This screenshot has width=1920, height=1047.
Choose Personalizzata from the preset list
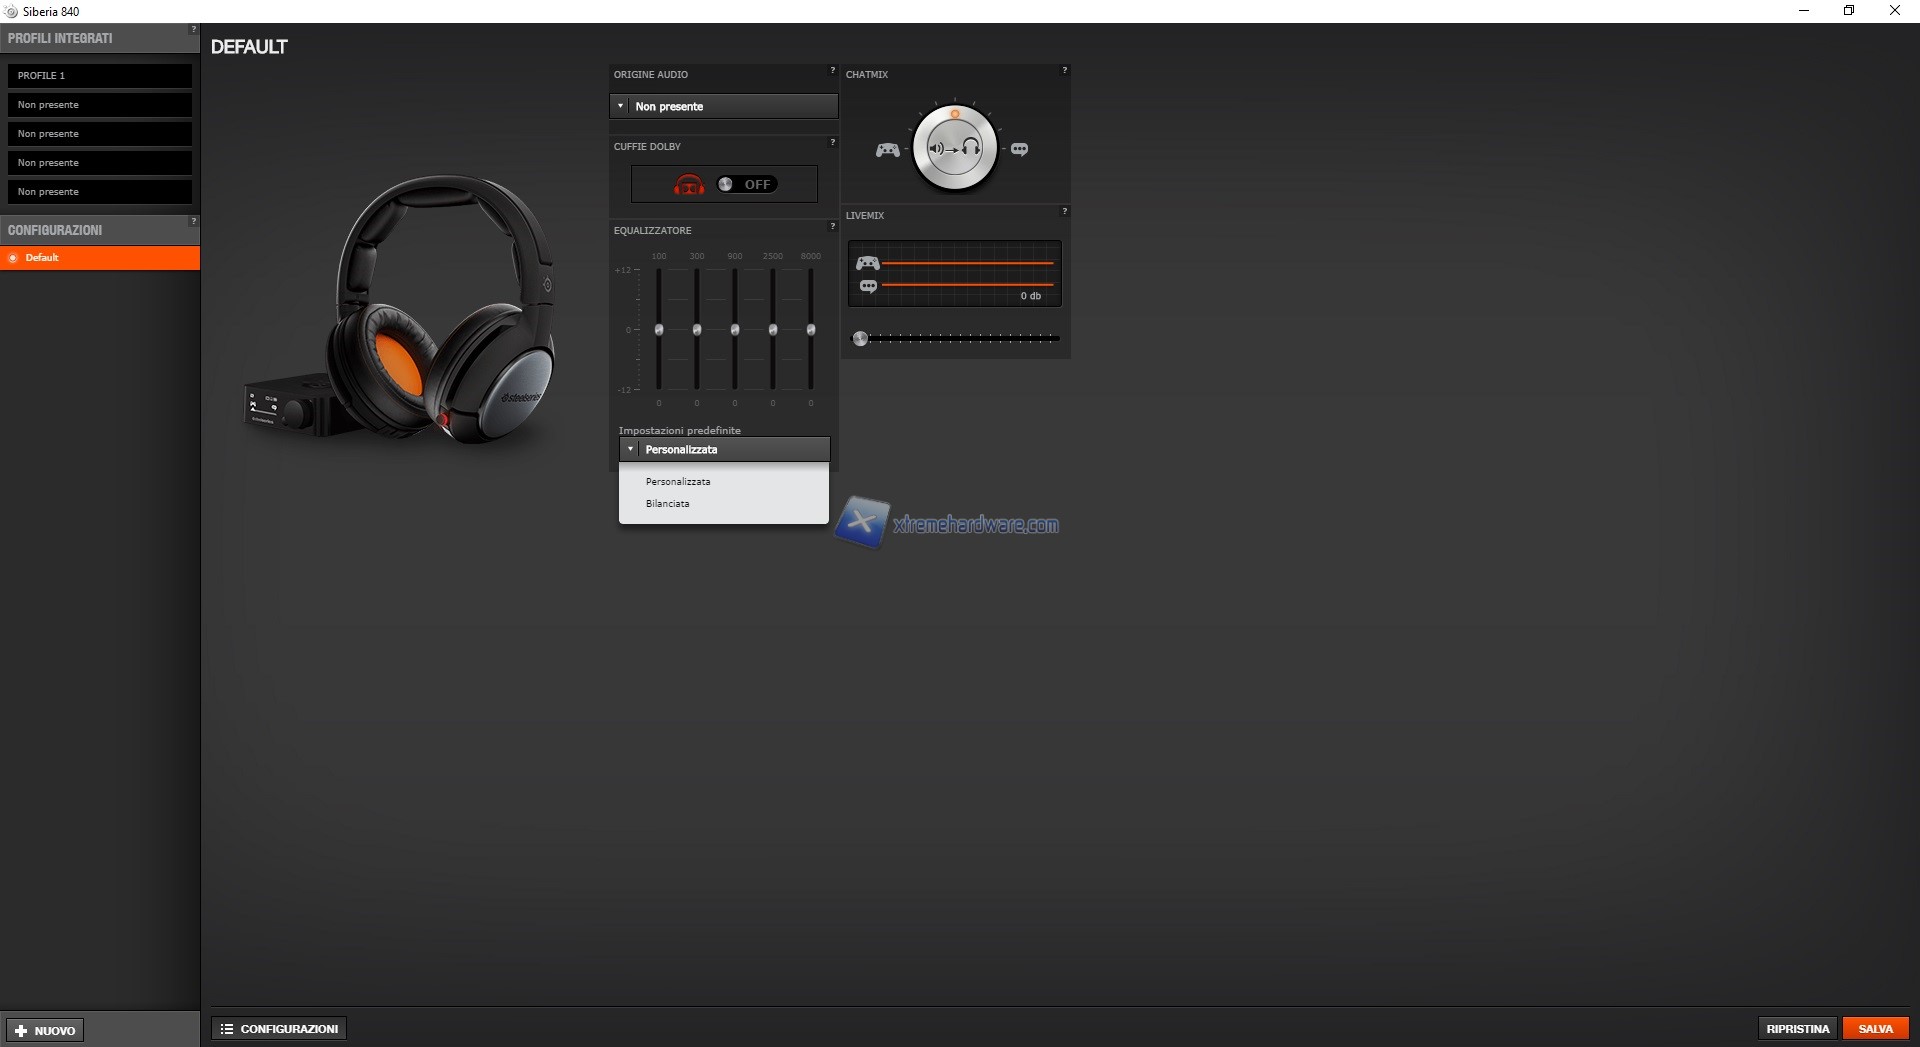pyautogui.click(x=678, y=482)
